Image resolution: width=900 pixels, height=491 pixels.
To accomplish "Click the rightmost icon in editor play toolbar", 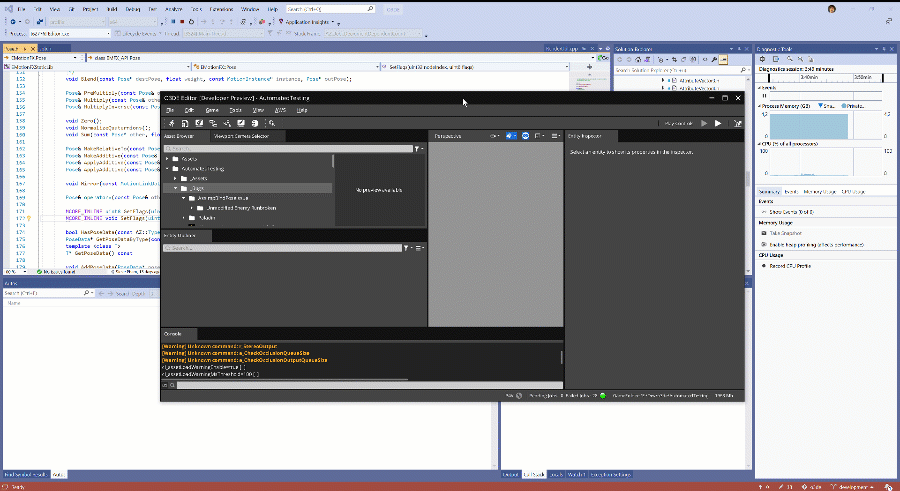I will point(738,123).
